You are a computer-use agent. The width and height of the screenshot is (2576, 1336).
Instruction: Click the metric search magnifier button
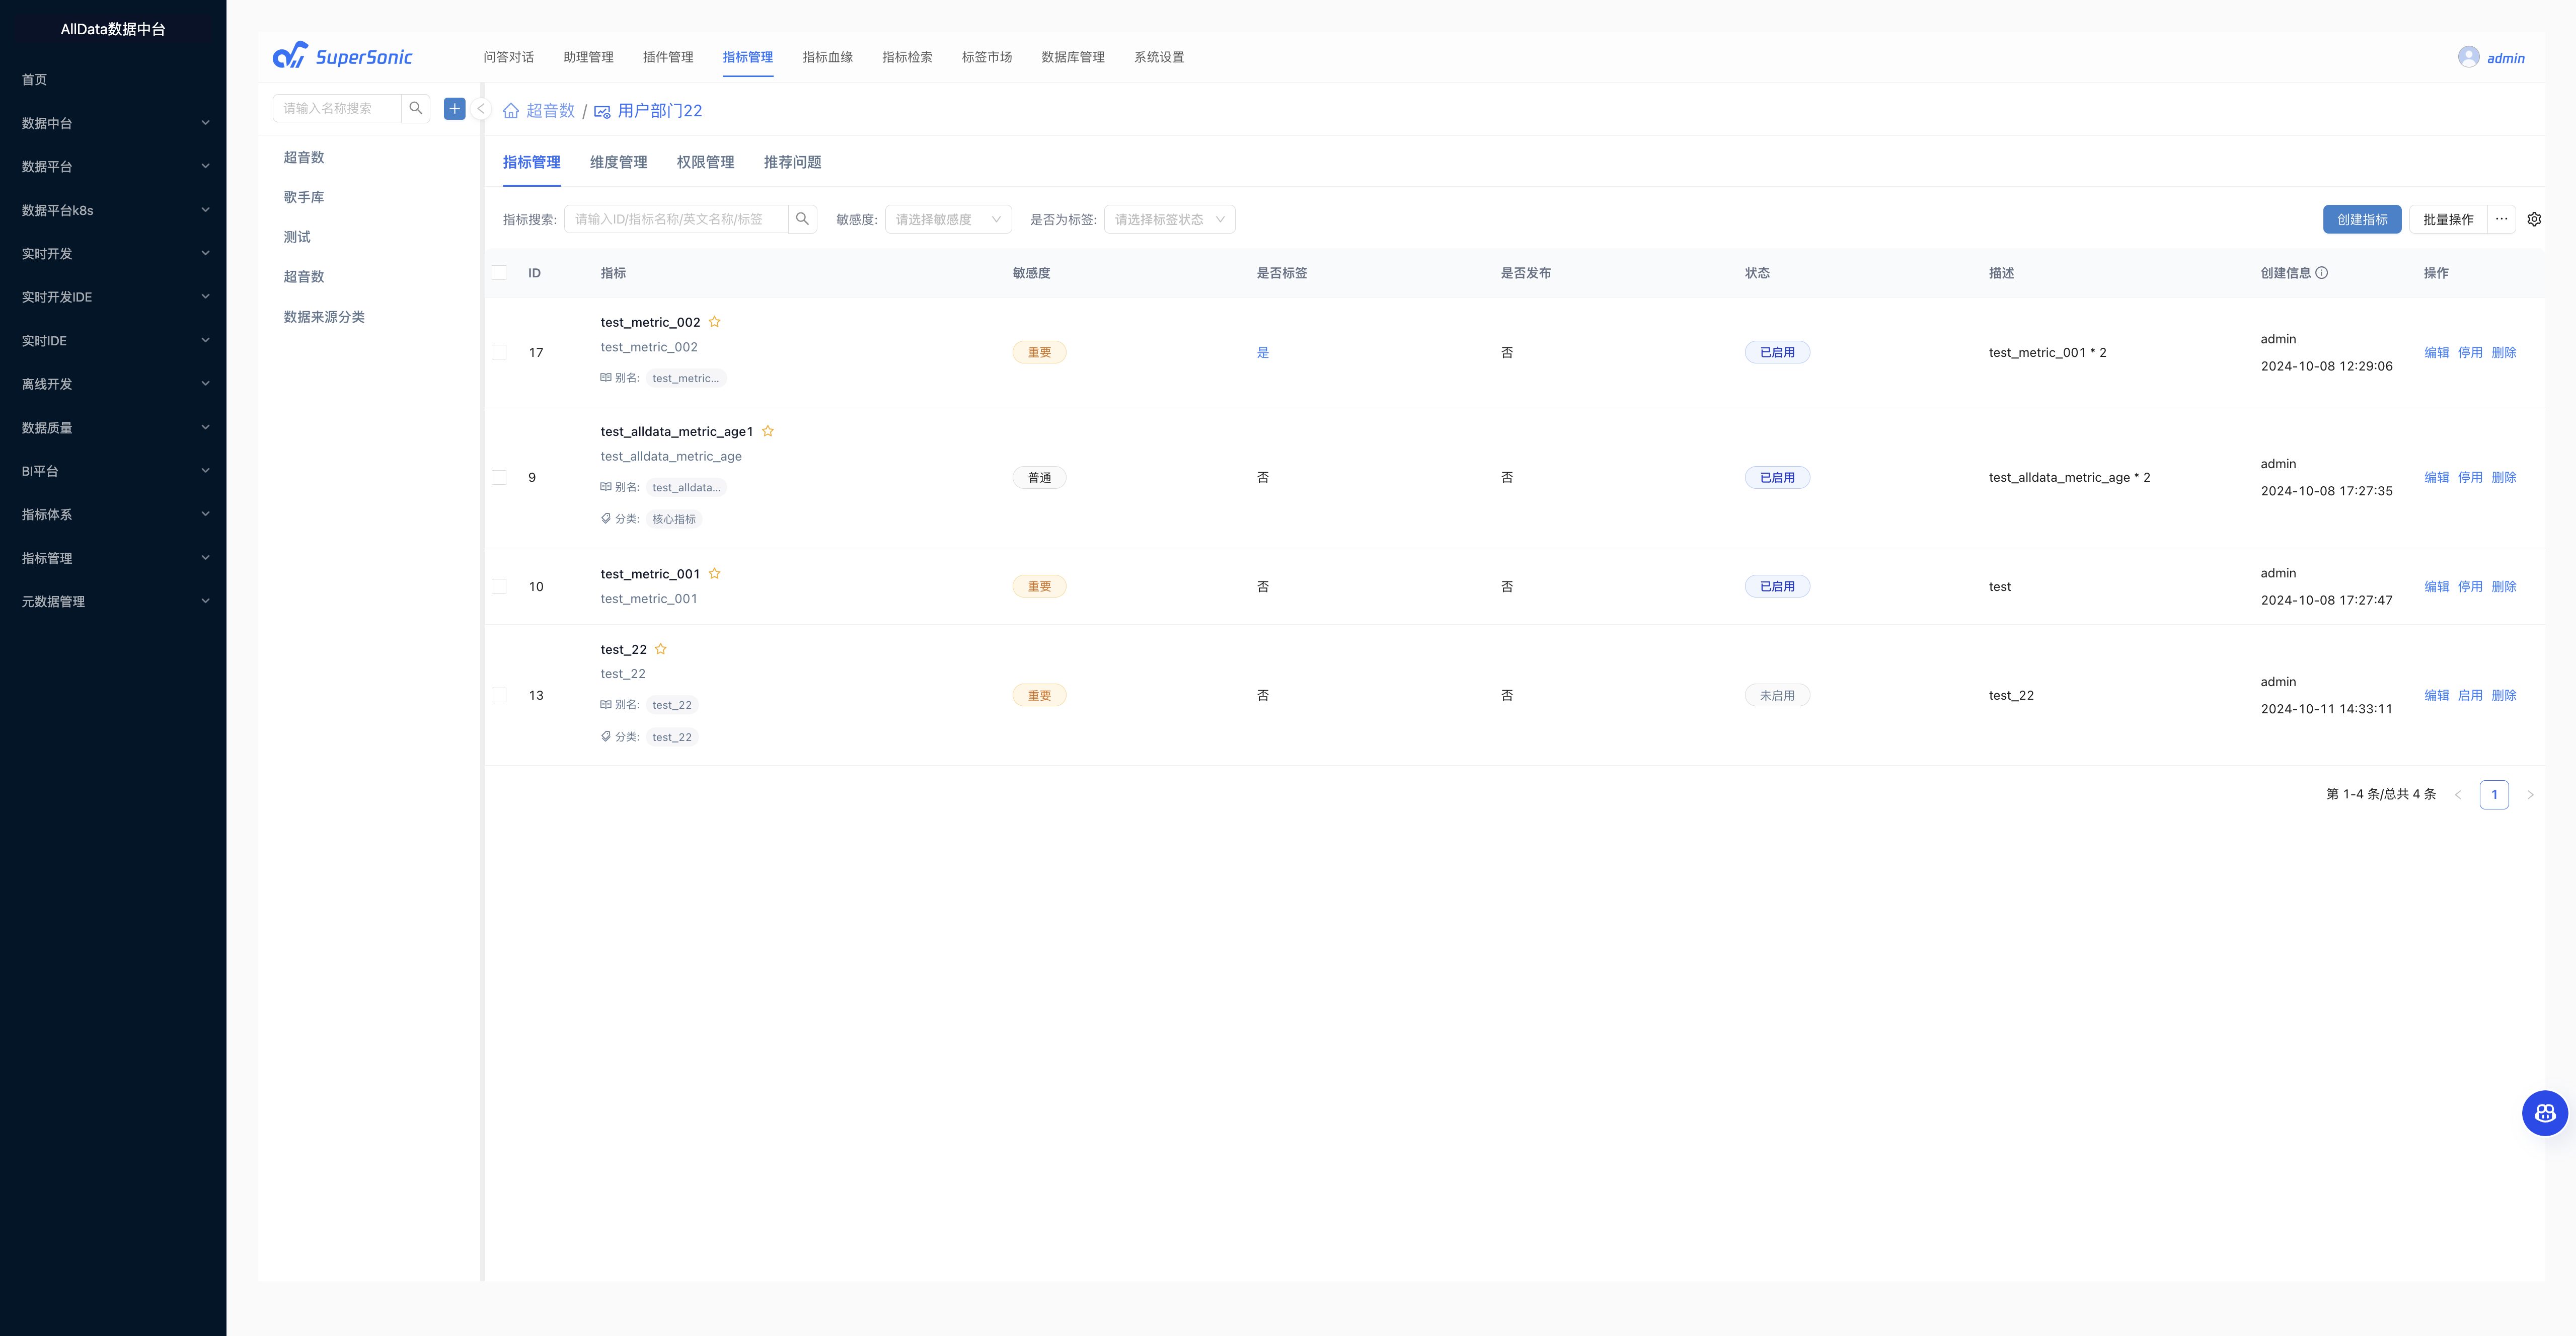802,219
